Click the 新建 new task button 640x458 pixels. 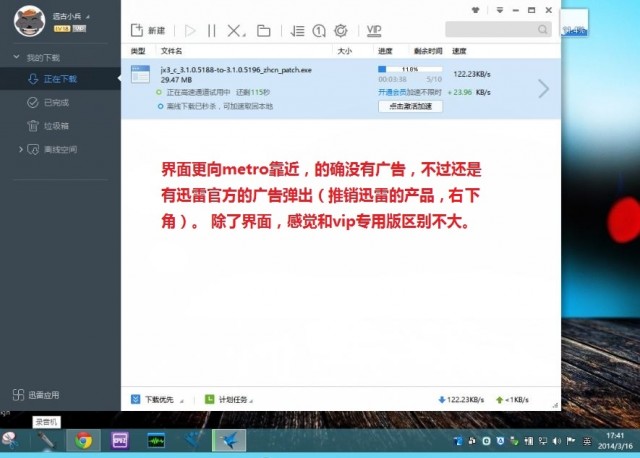[148, 31]
